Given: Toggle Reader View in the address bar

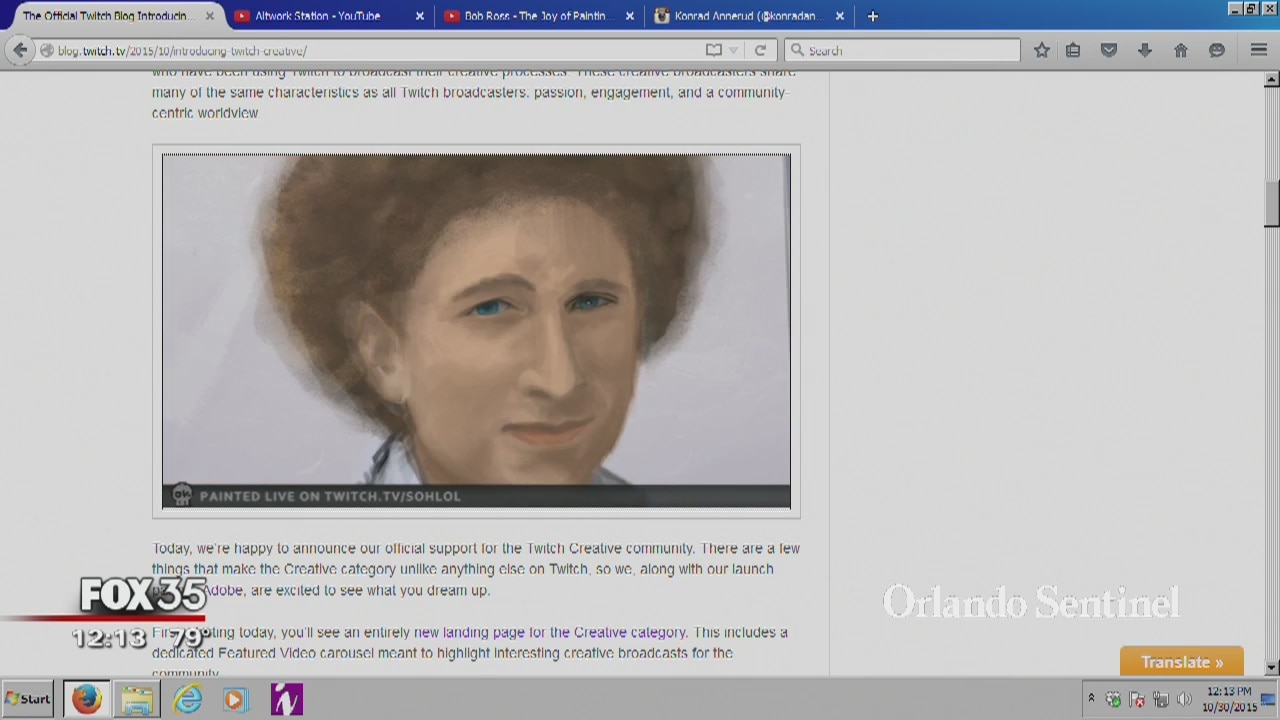Looking at the screenshot, I should 713,50.
